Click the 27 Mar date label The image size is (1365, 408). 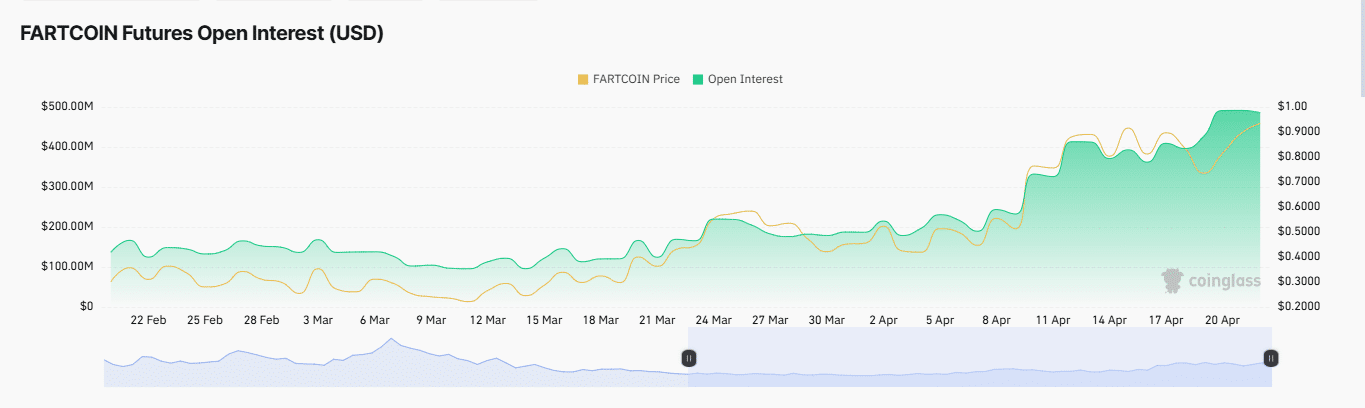pyautogui.click(x=770, y=320)
